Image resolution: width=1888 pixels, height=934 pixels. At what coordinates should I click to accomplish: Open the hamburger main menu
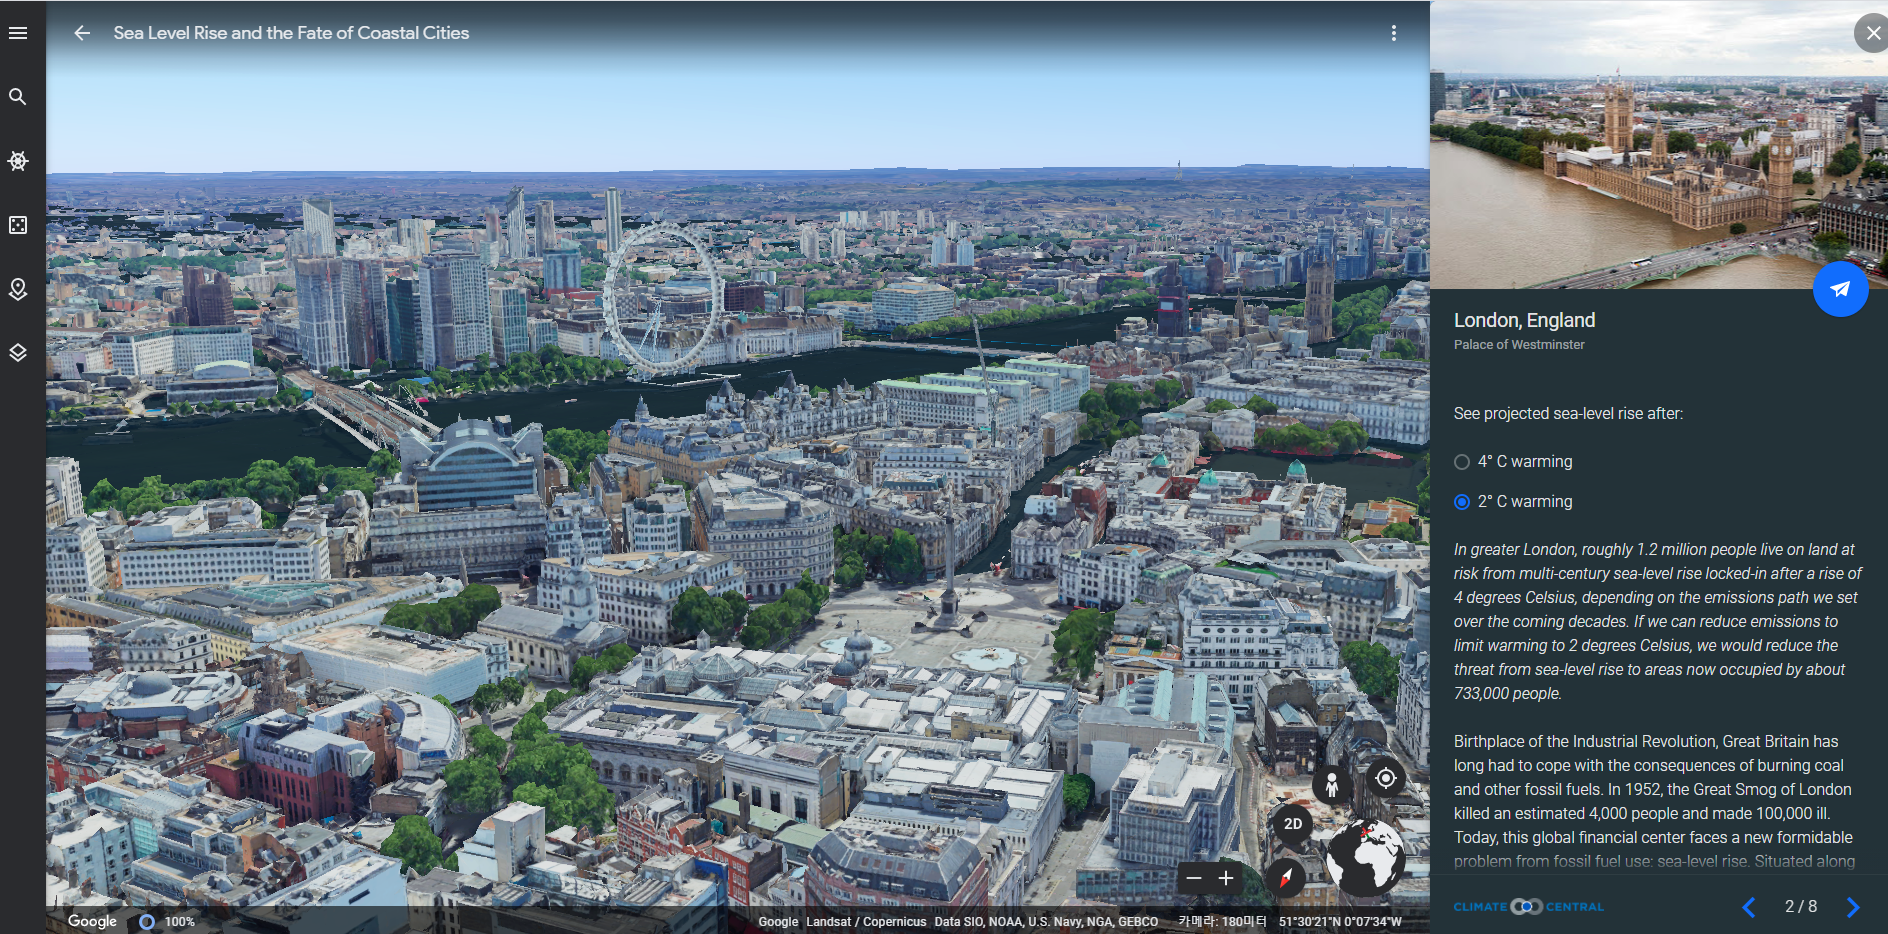point(18,33)
